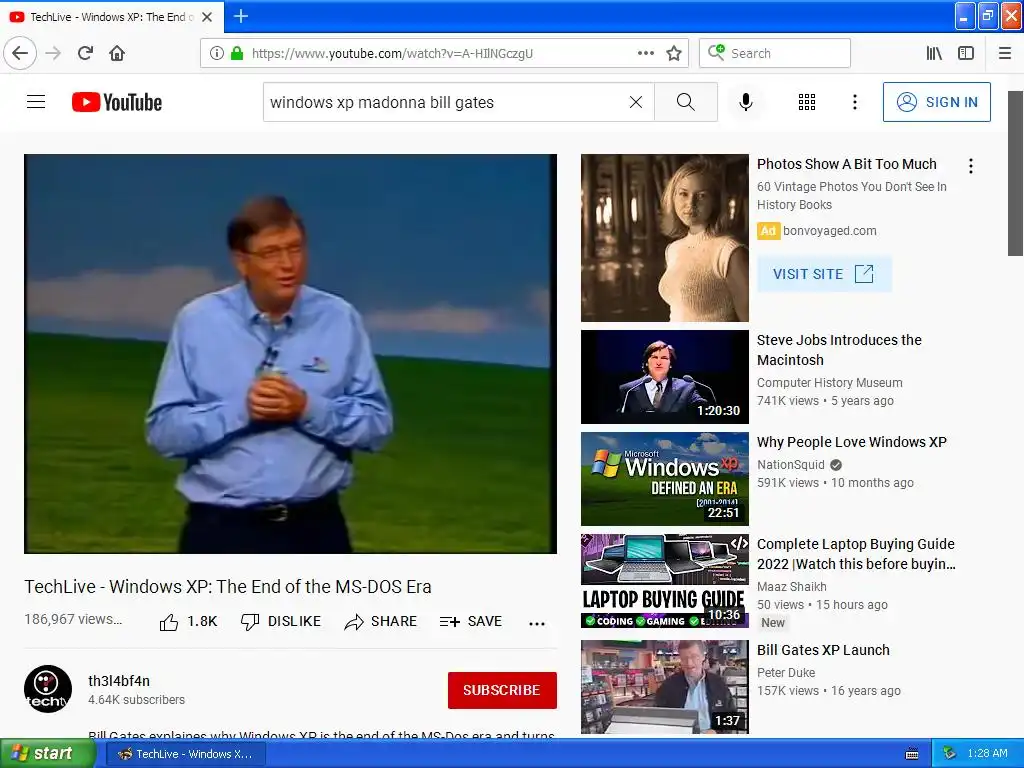Viewport: 1024px width, 768px height.
Task: Select the TechLive browser tab
Action: (x=112, y=16)
